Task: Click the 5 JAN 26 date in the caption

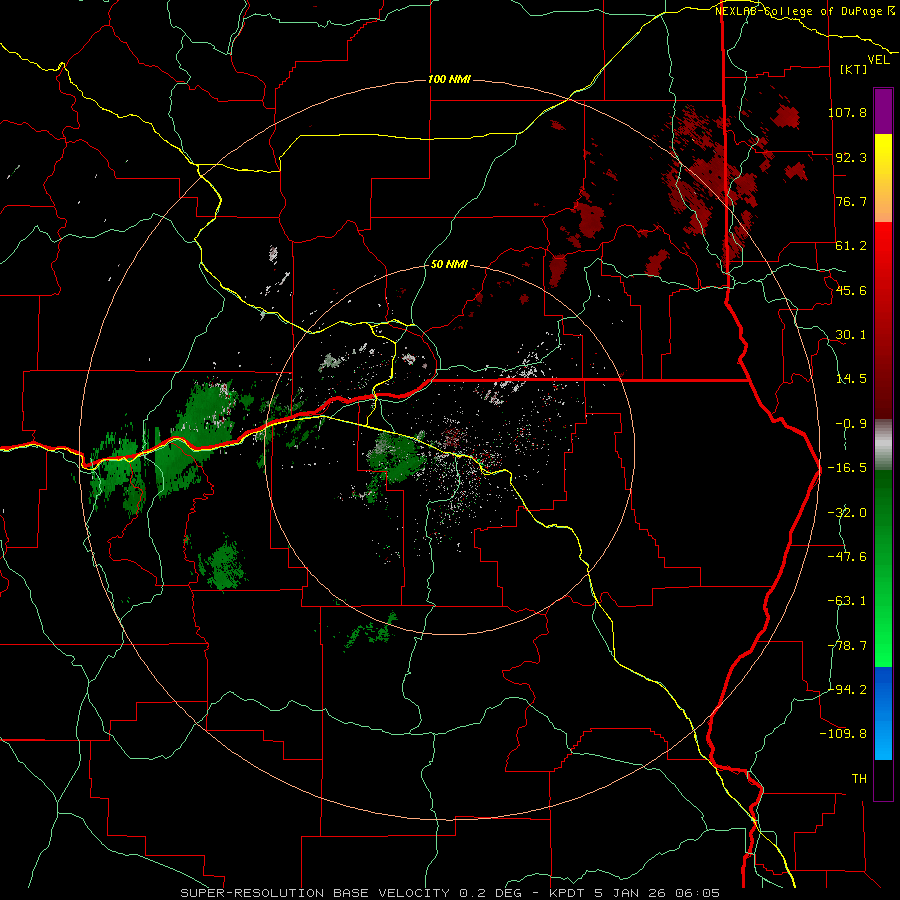Action: coord(631,893)
